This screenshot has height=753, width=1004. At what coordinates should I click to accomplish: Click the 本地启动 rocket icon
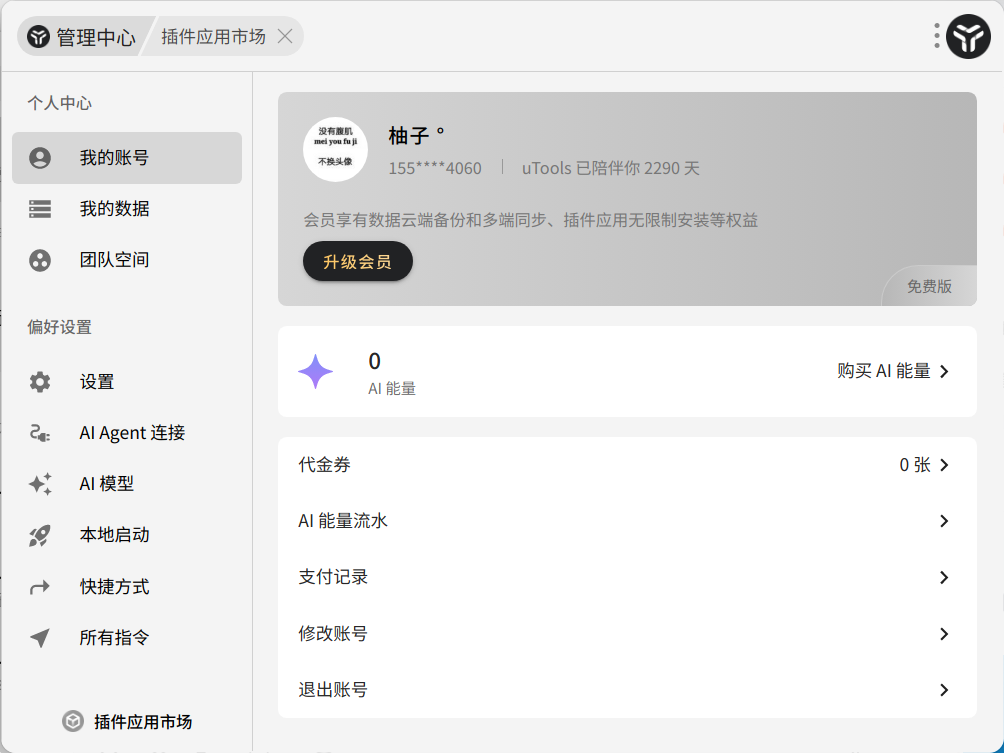click(x=40, y=535)
